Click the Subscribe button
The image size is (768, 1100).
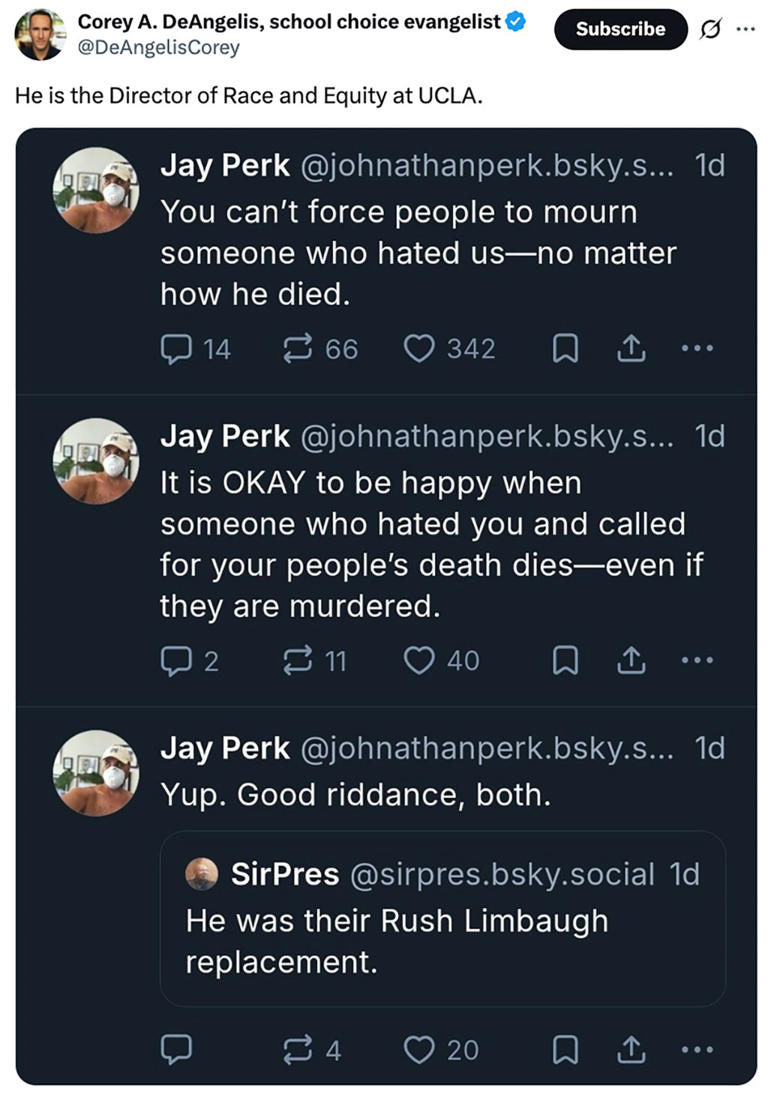(620, 29)
